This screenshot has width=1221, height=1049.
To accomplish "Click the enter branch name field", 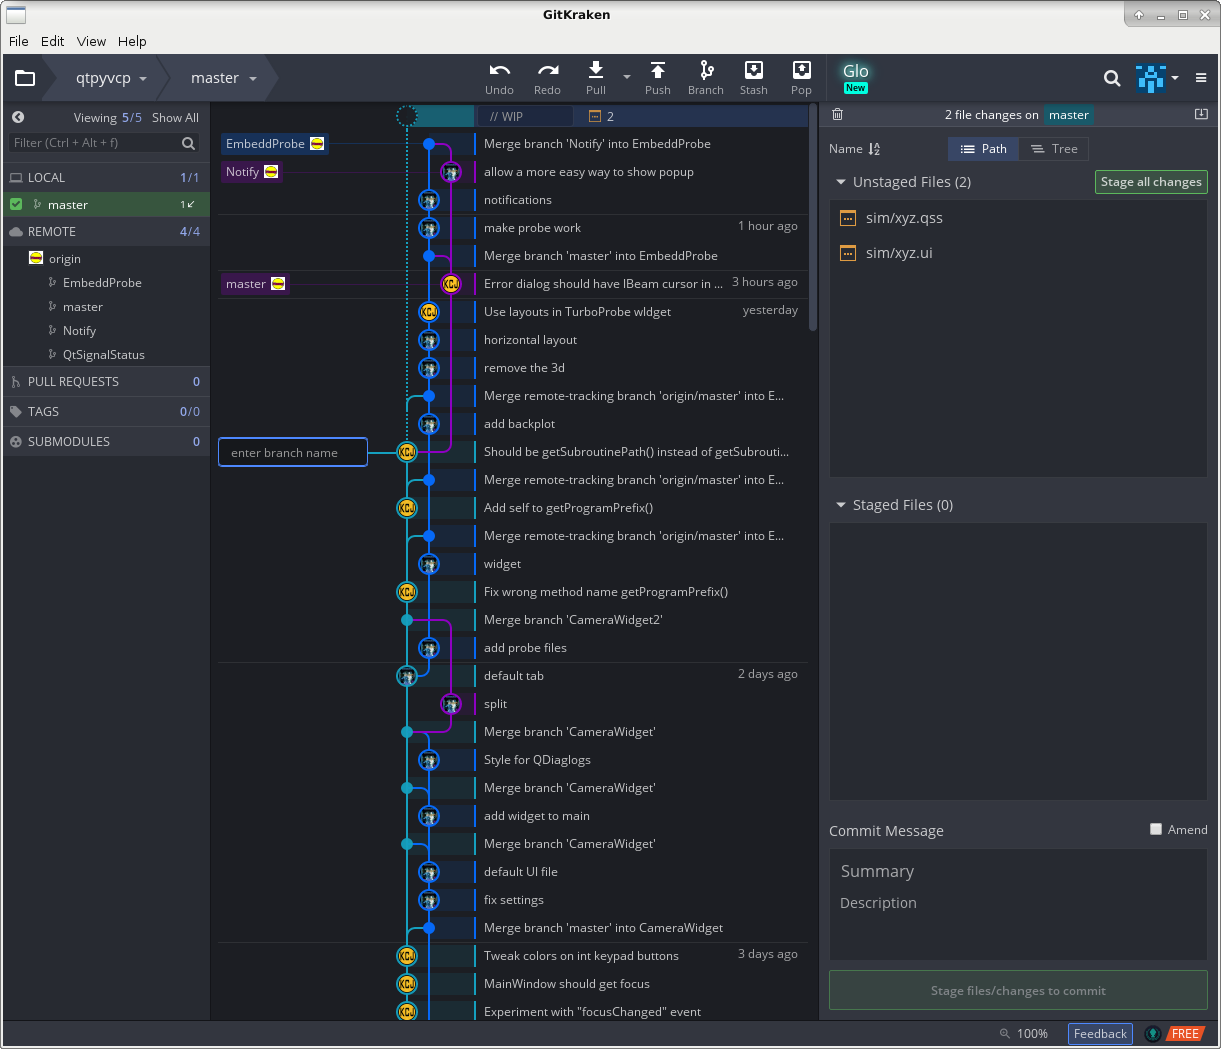I will click(293, 452).
